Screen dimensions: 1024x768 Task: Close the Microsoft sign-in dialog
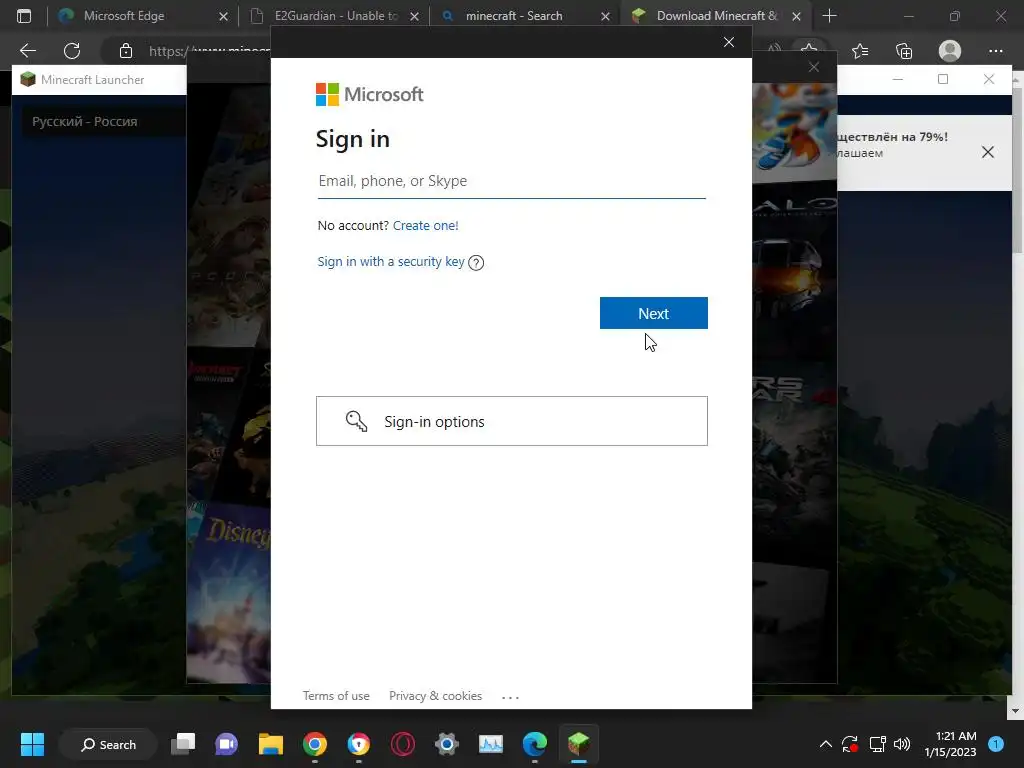729,42
